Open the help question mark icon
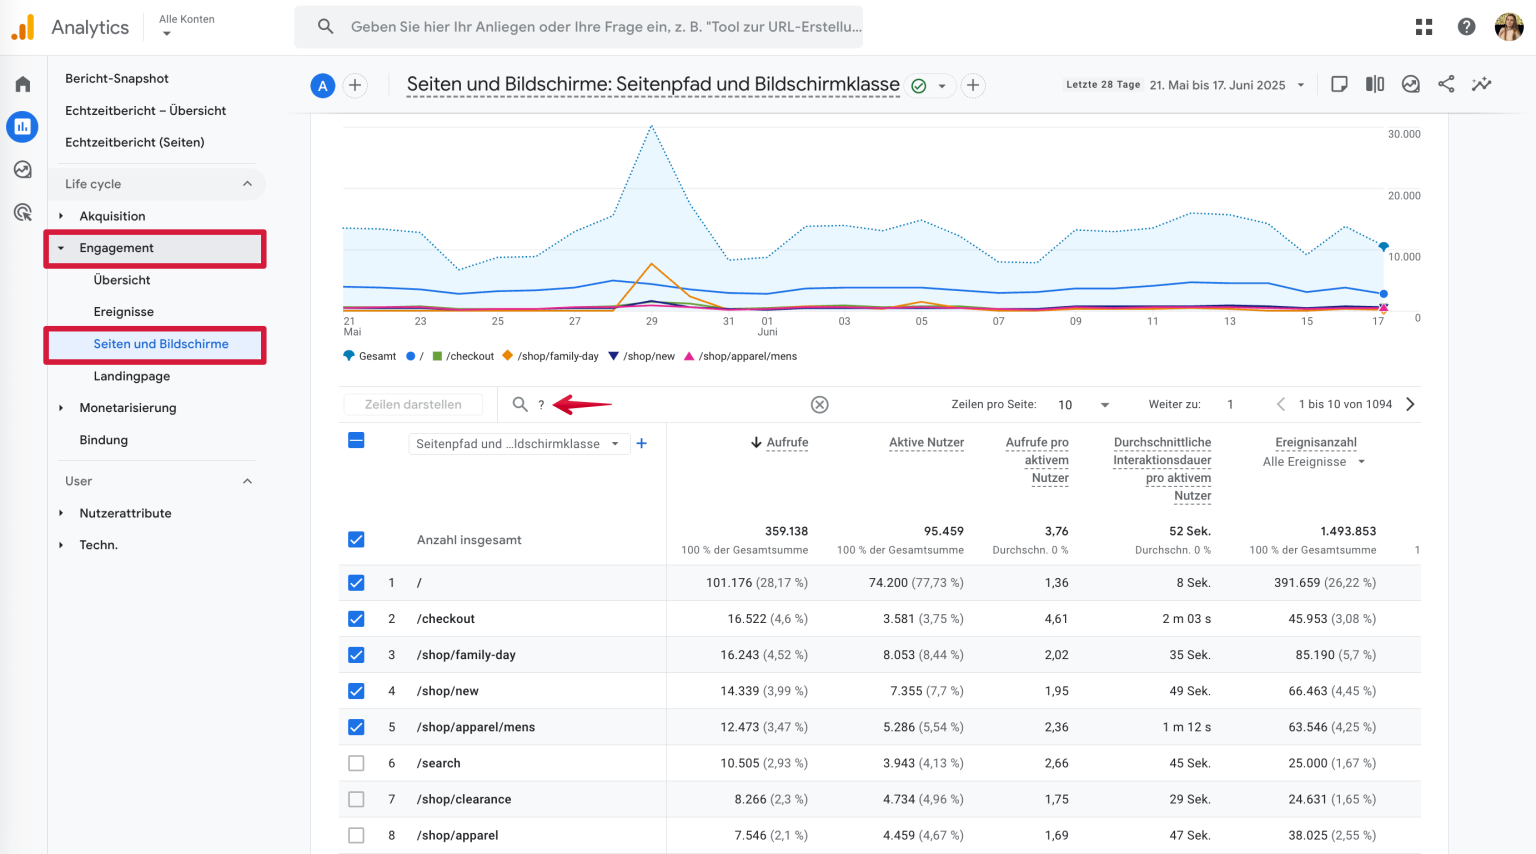The height and width of the screenshot is (854, 1536). (1466, 27)
